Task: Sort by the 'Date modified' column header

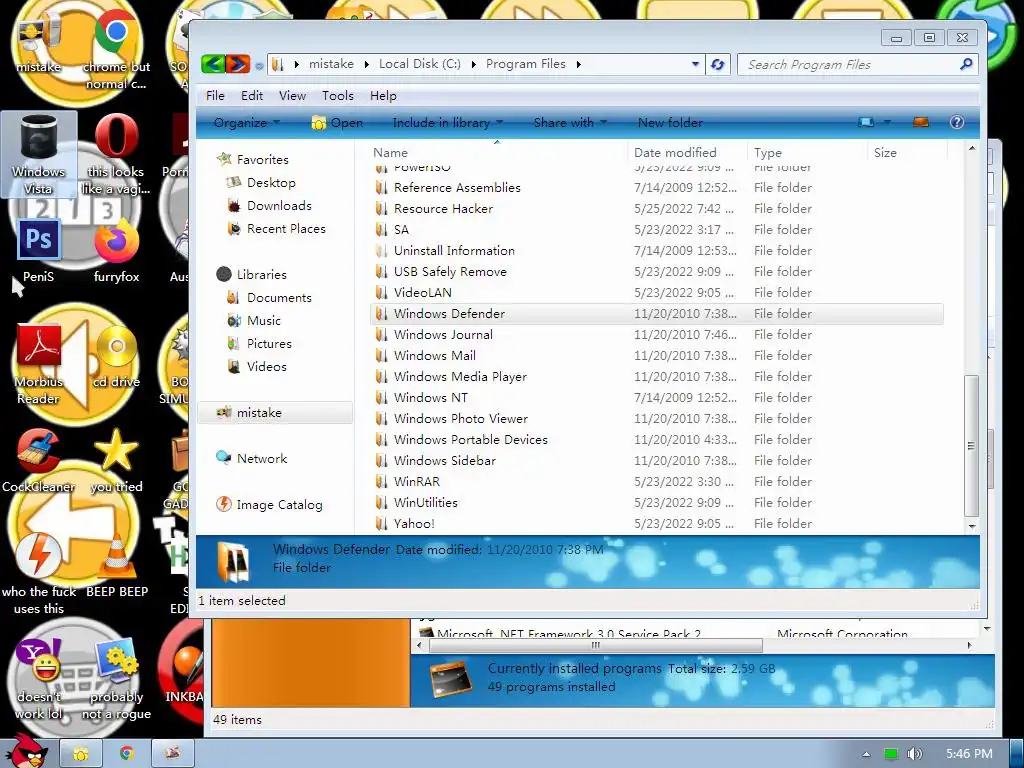Action: click(687, 153)
